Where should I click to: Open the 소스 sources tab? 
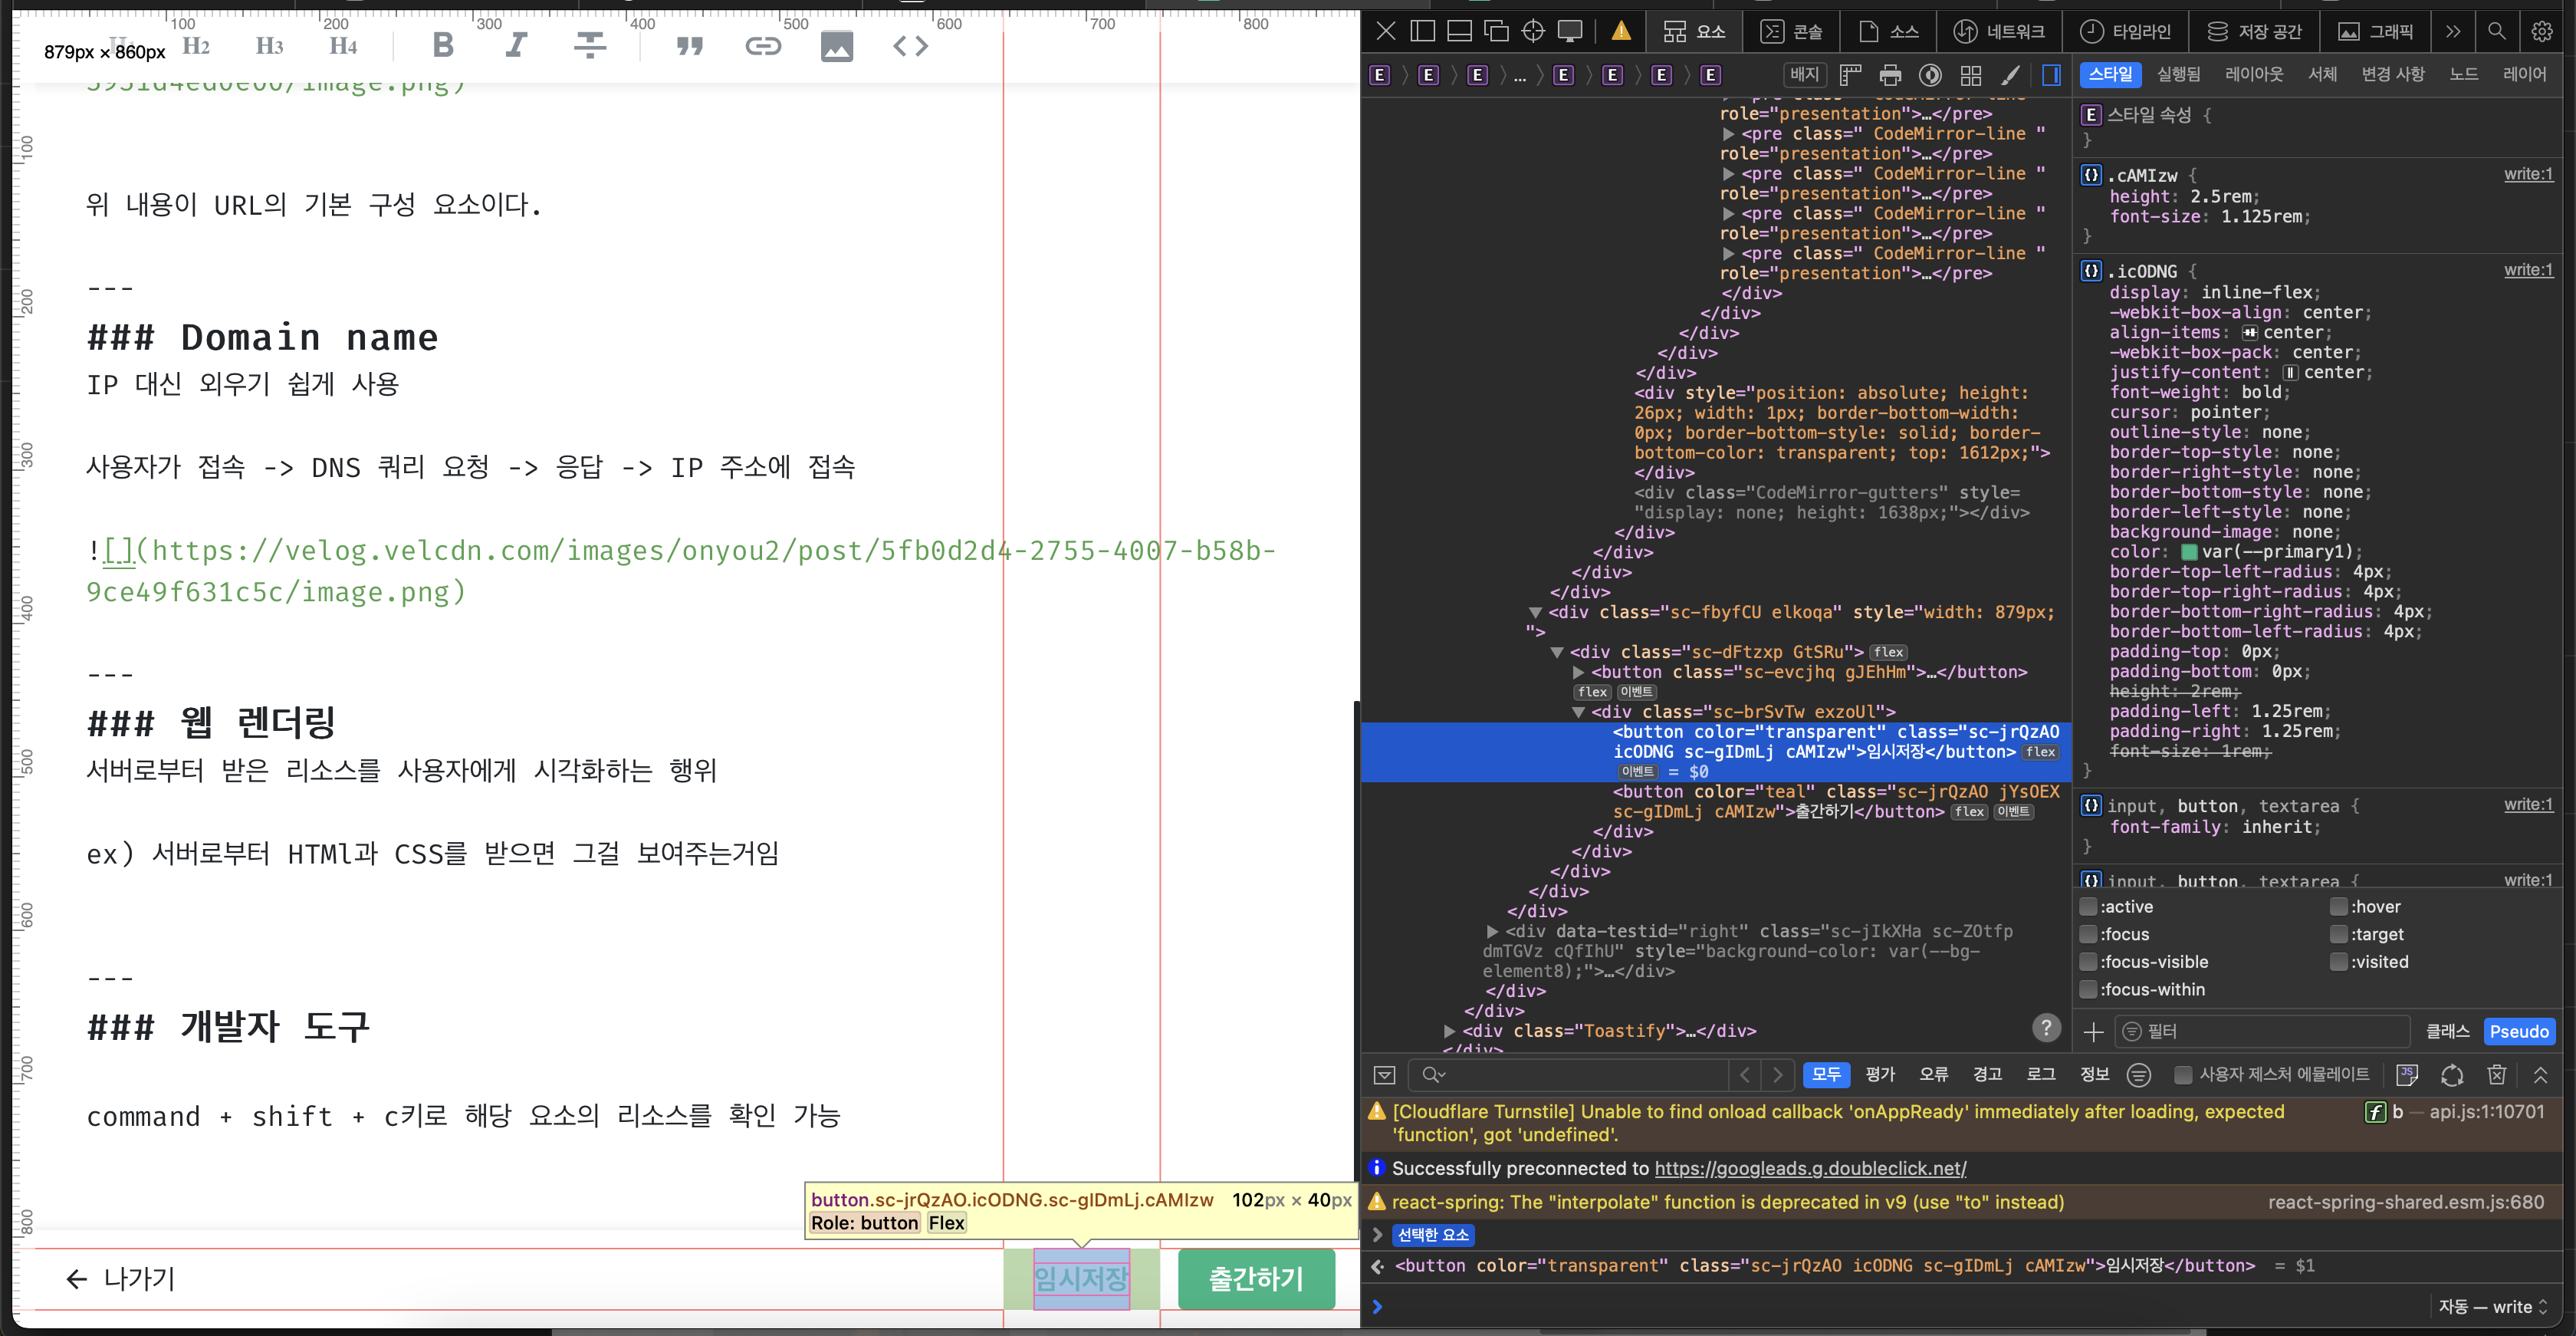point(1889,31)
